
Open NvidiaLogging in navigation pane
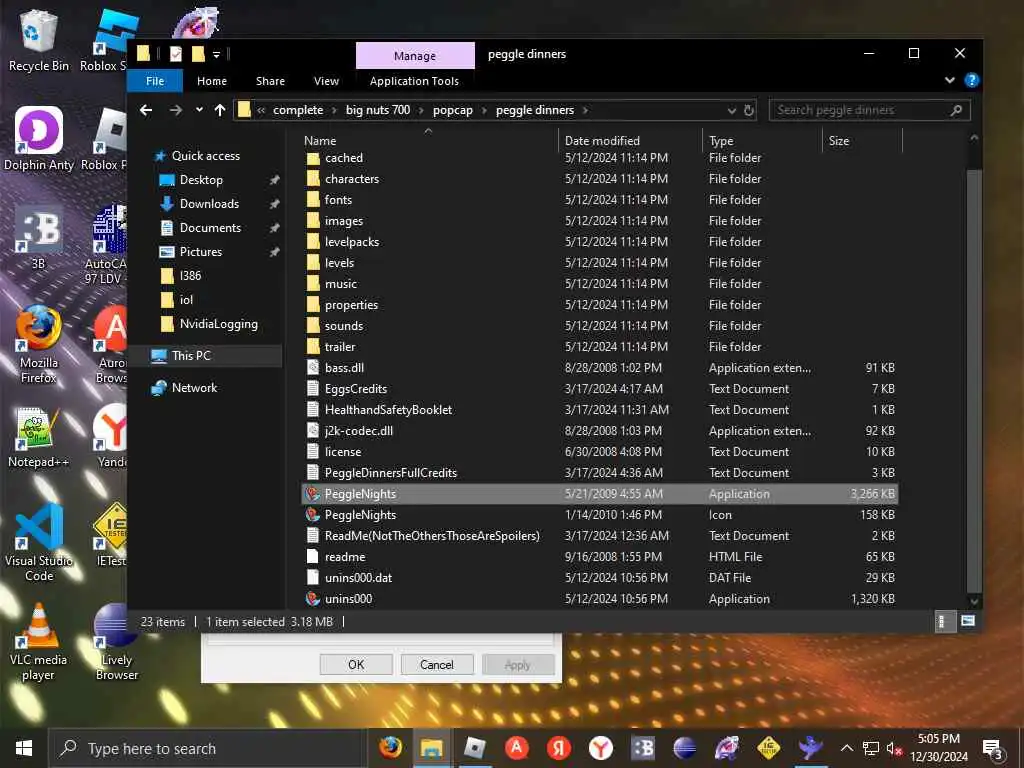click(x=218, y=324)
